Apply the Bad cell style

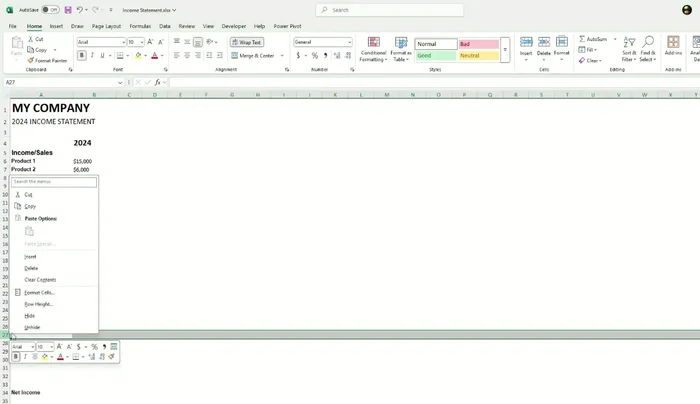point(479,44)
